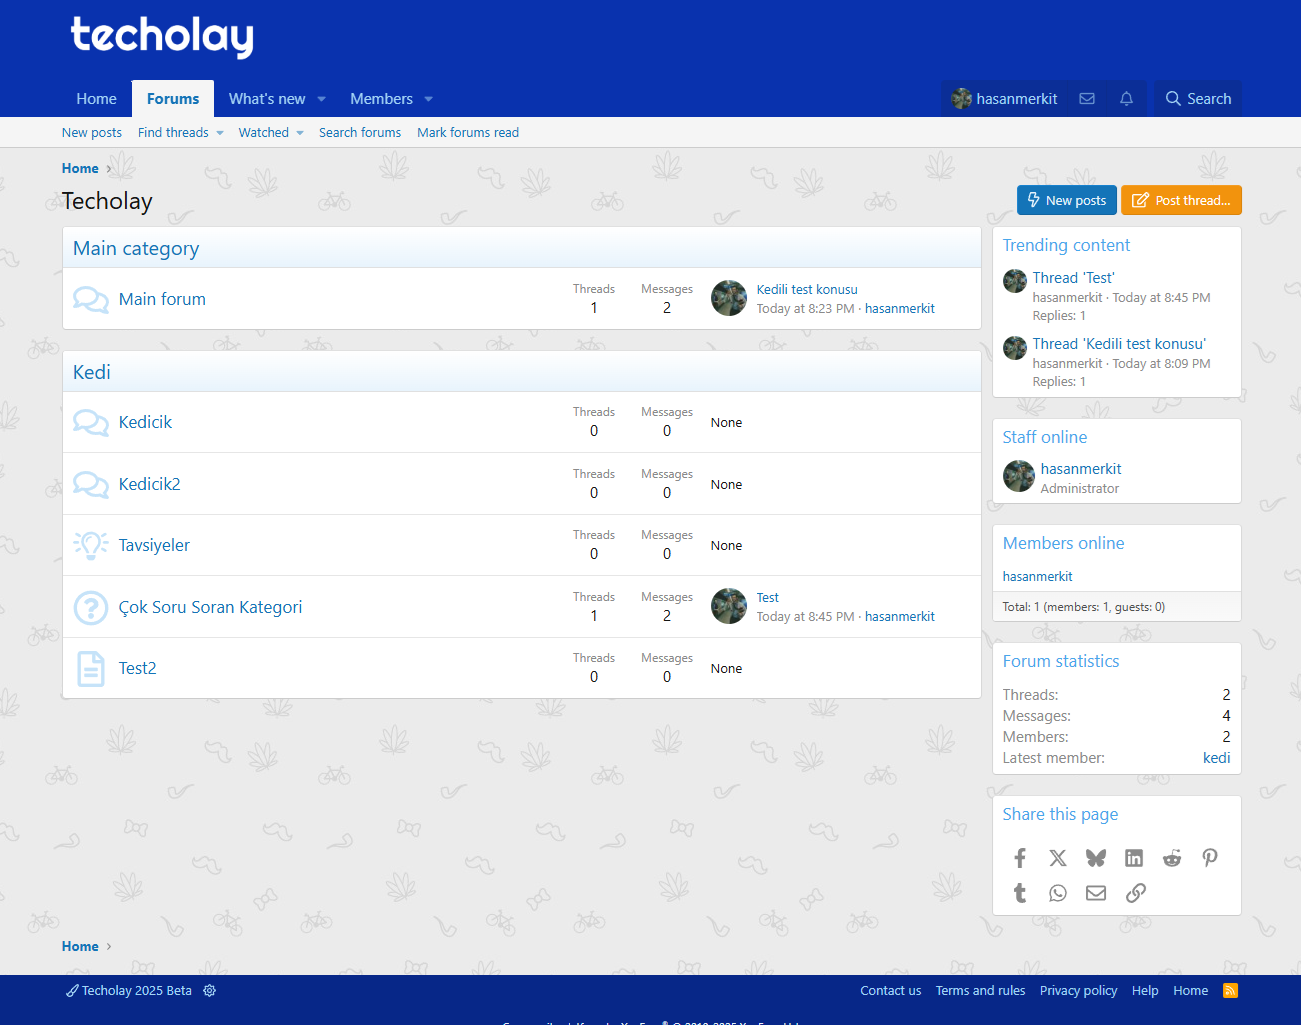Click Kedicik2 forum chat bubbles icon

tap(91, 484)
